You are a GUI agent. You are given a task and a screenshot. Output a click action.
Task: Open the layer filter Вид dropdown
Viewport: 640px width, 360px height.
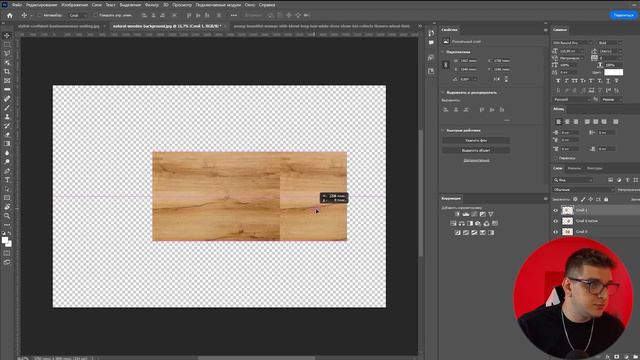(x=573, y=180)
